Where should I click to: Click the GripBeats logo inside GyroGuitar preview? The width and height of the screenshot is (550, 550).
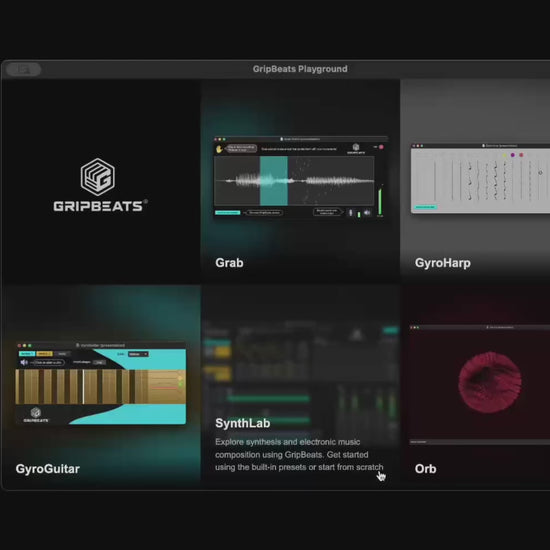[36, 415]
